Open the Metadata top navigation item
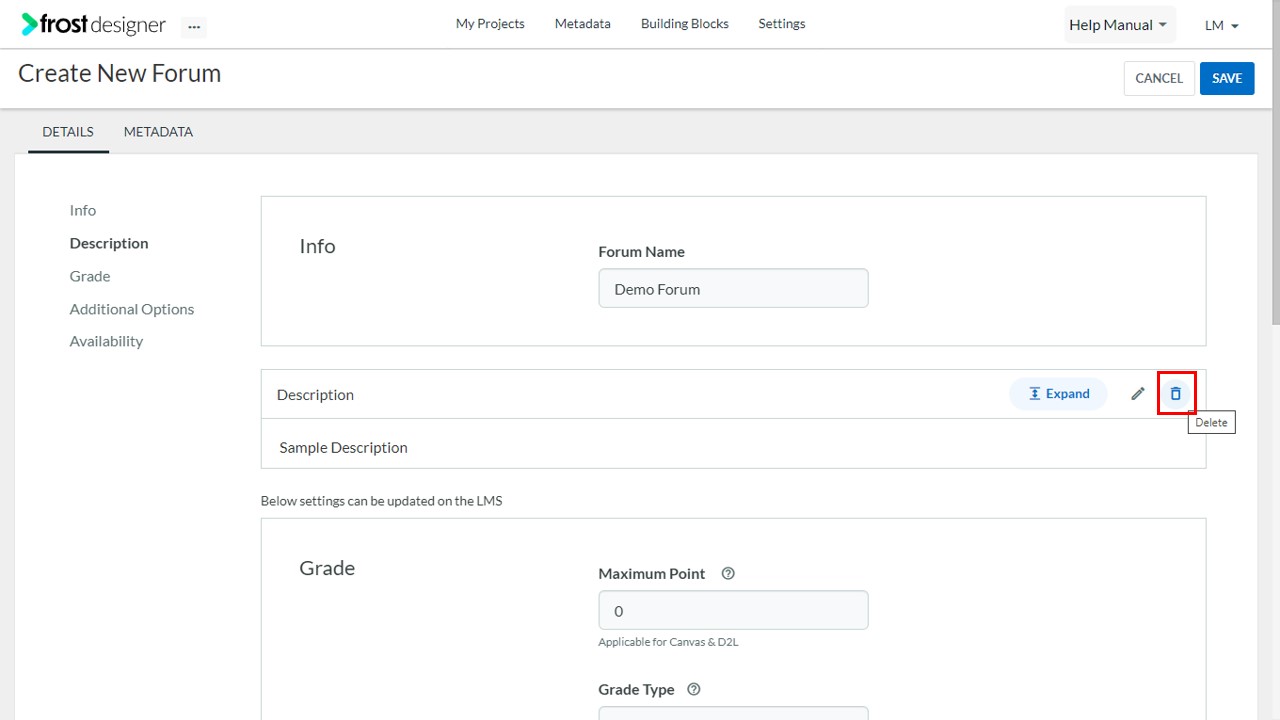The width and height of the screenshot is (1280, 720). pos(583,23)
